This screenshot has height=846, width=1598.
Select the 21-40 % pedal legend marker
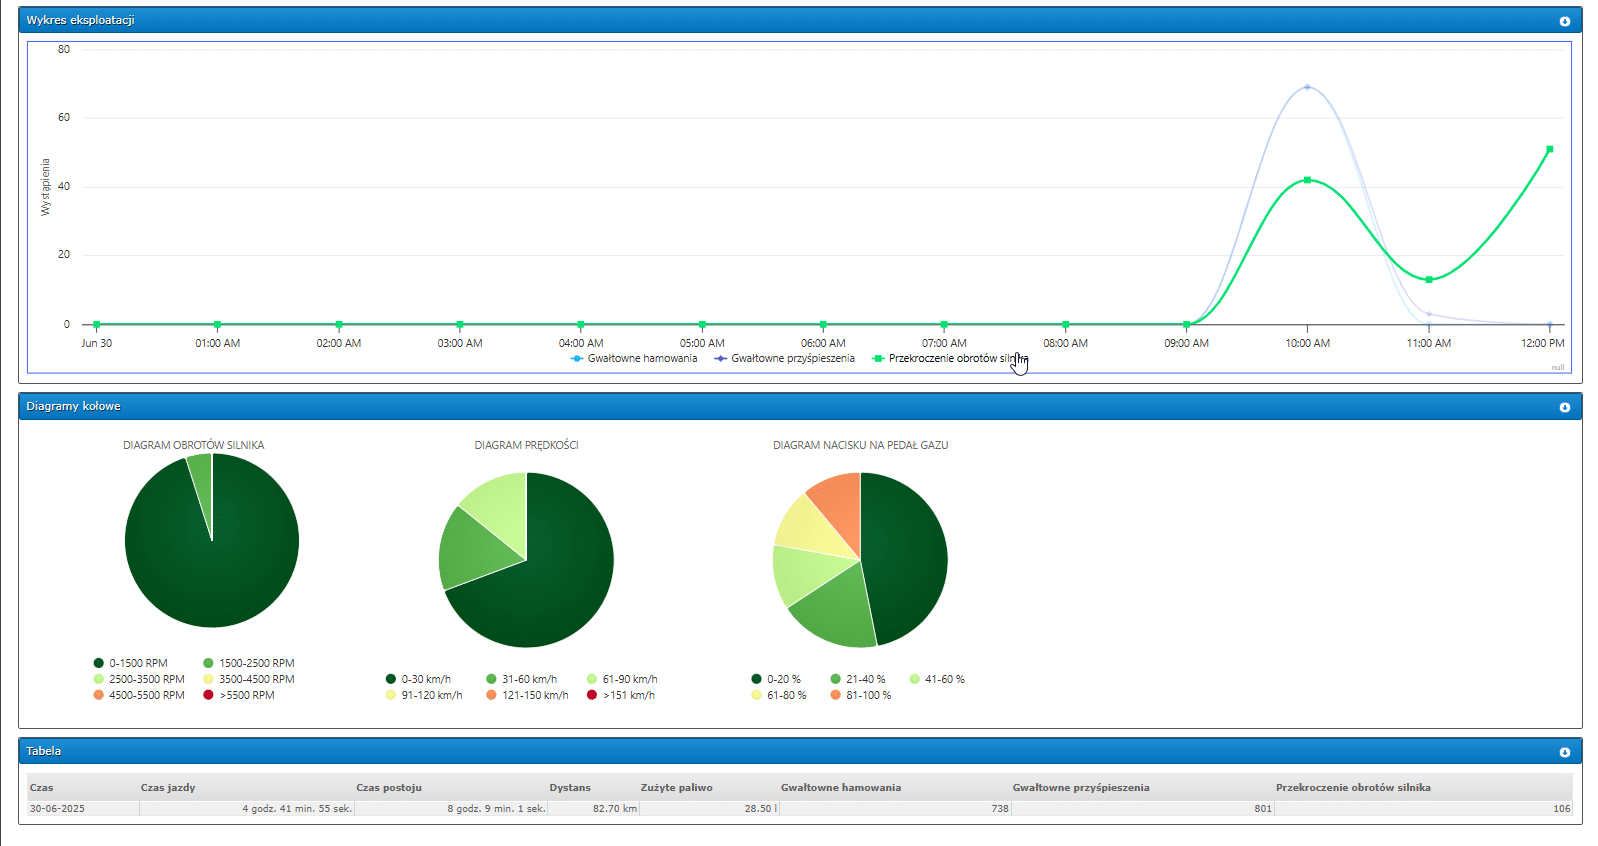click(835, 679)
